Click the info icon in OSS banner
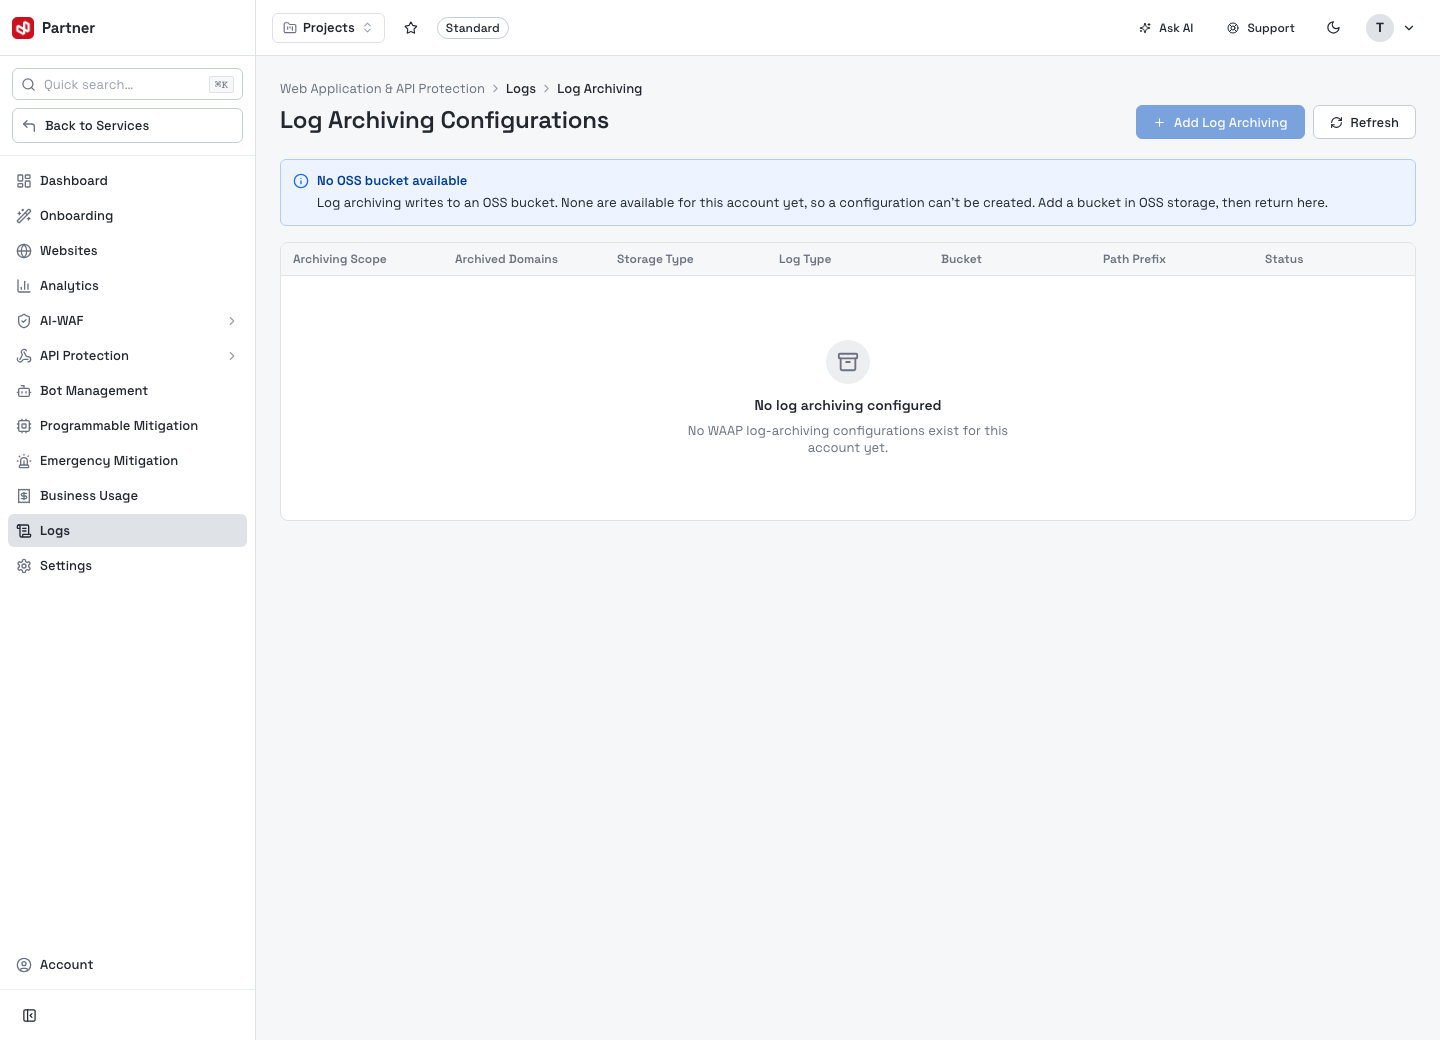 [x=301, y=181]
